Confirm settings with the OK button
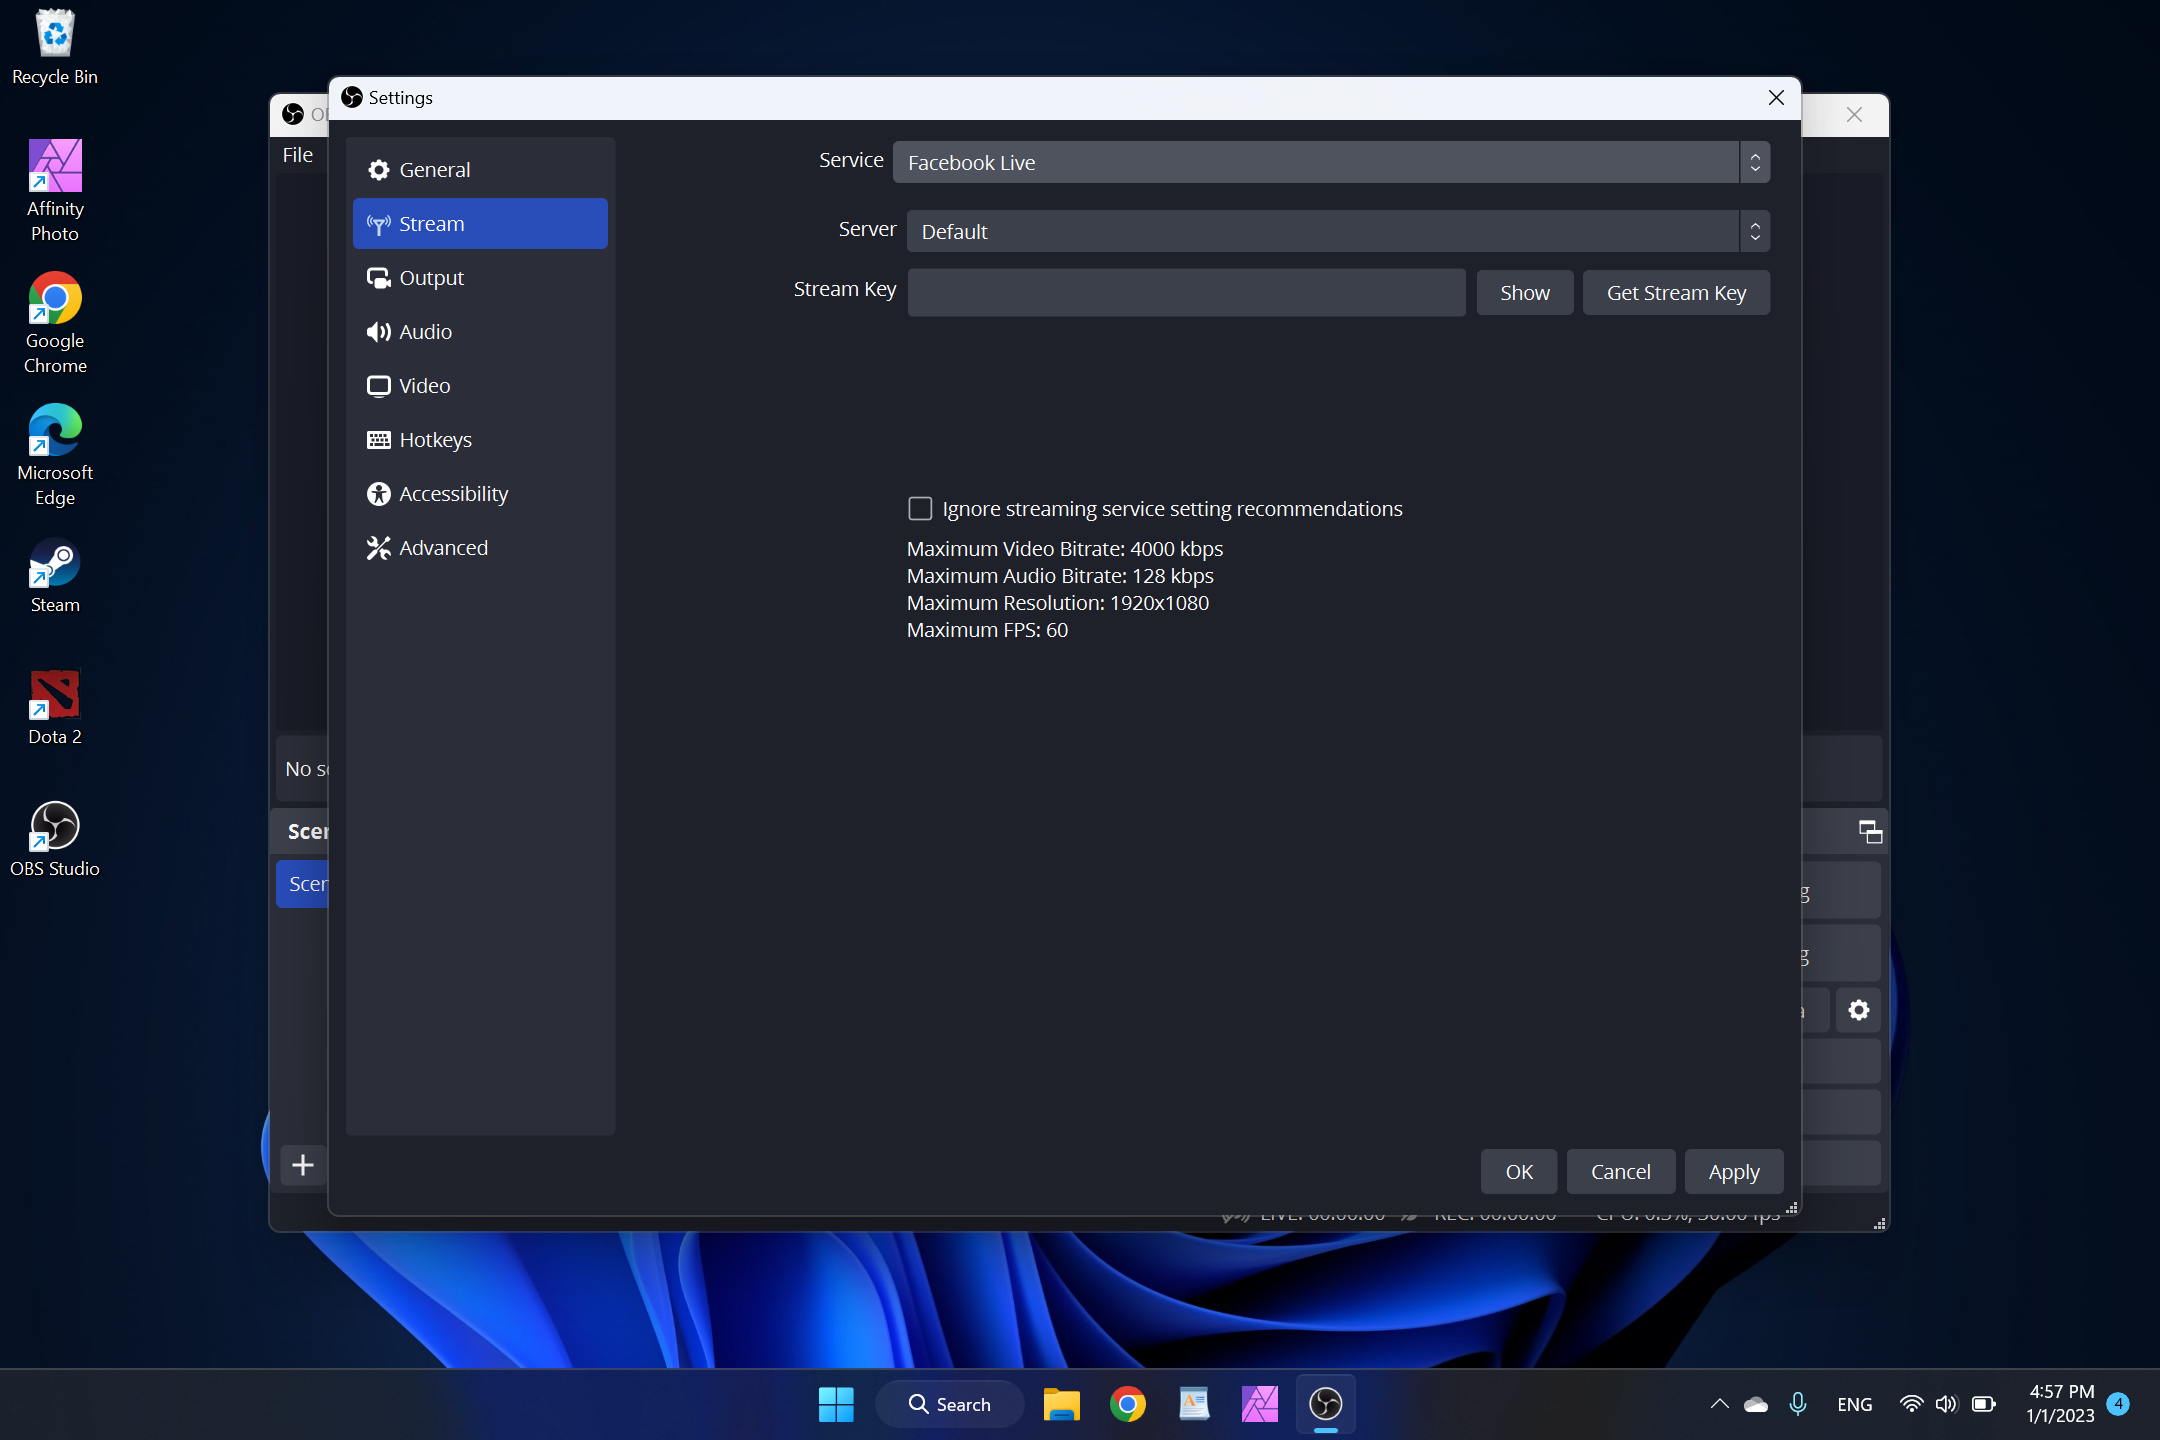2160x1440 pixels. pos(1519,1171)
